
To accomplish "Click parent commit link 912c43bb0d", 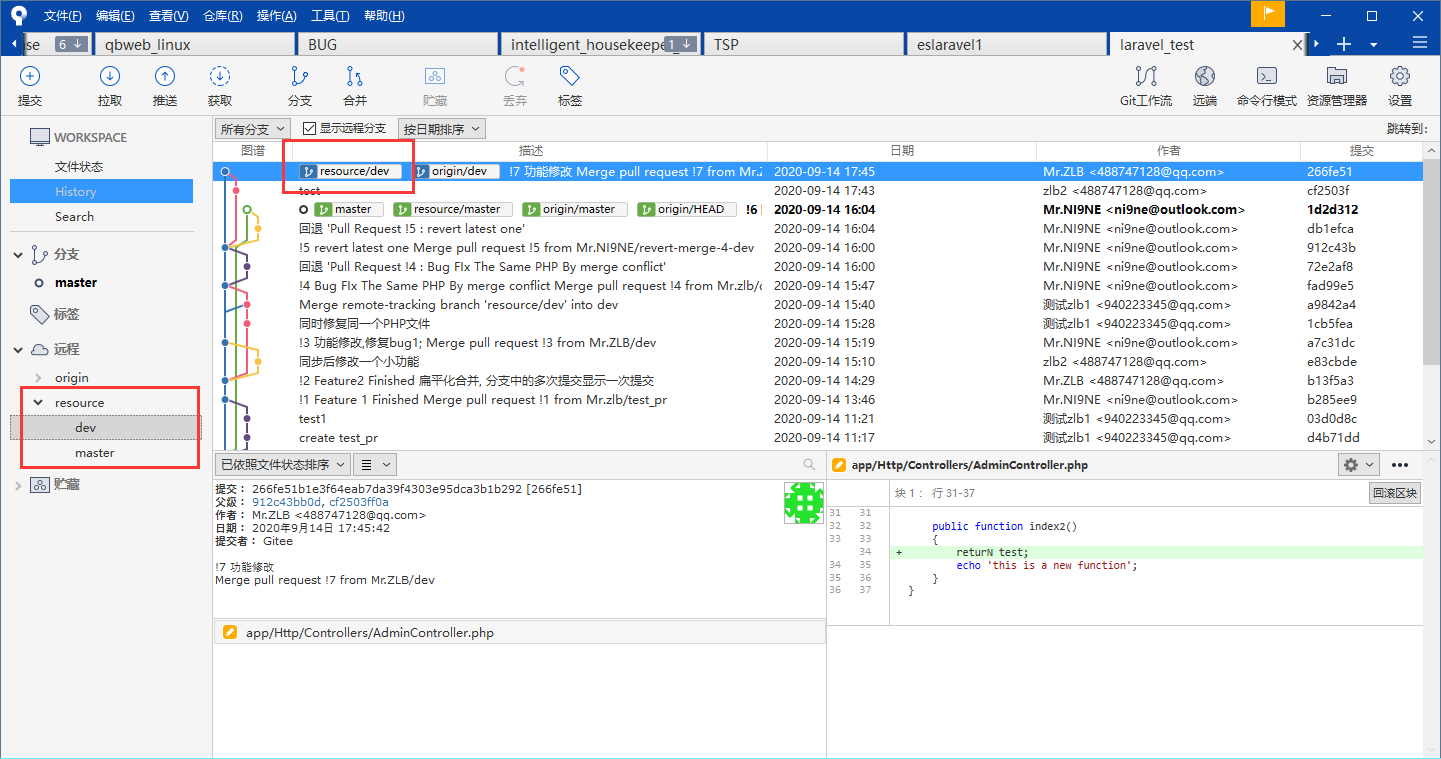I will [x=287, y=502].
